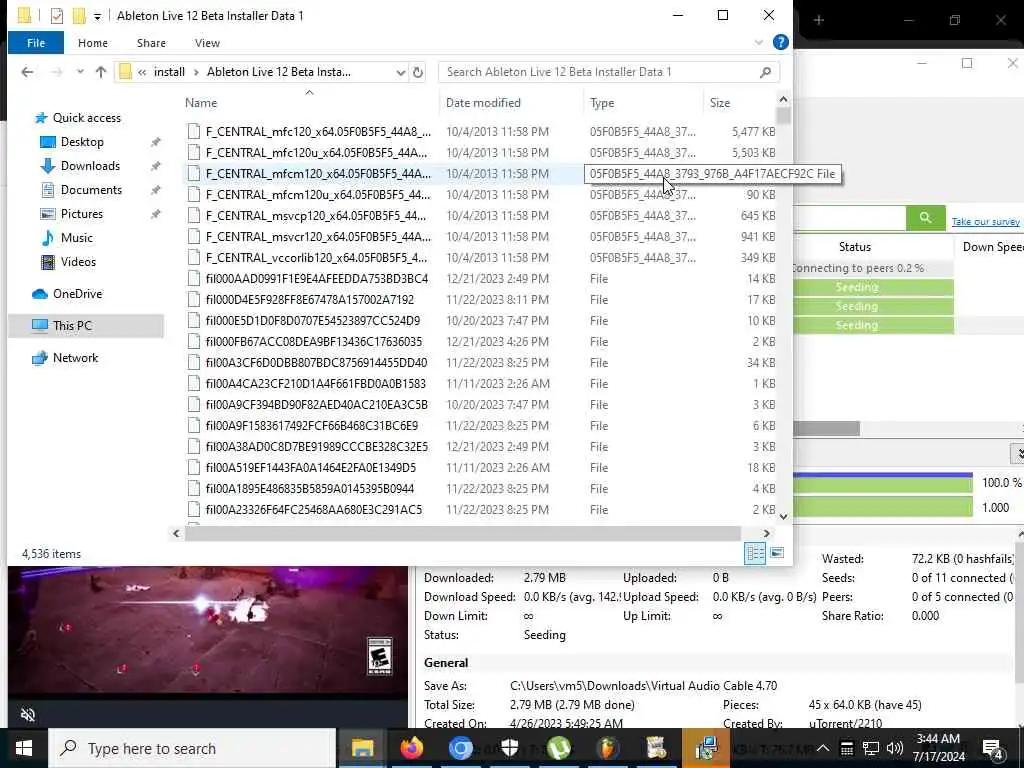Unmute the video using the muted speaker icon
Image resolution: width=1024 pixels, height=768 pixels.
coord(28,715)
